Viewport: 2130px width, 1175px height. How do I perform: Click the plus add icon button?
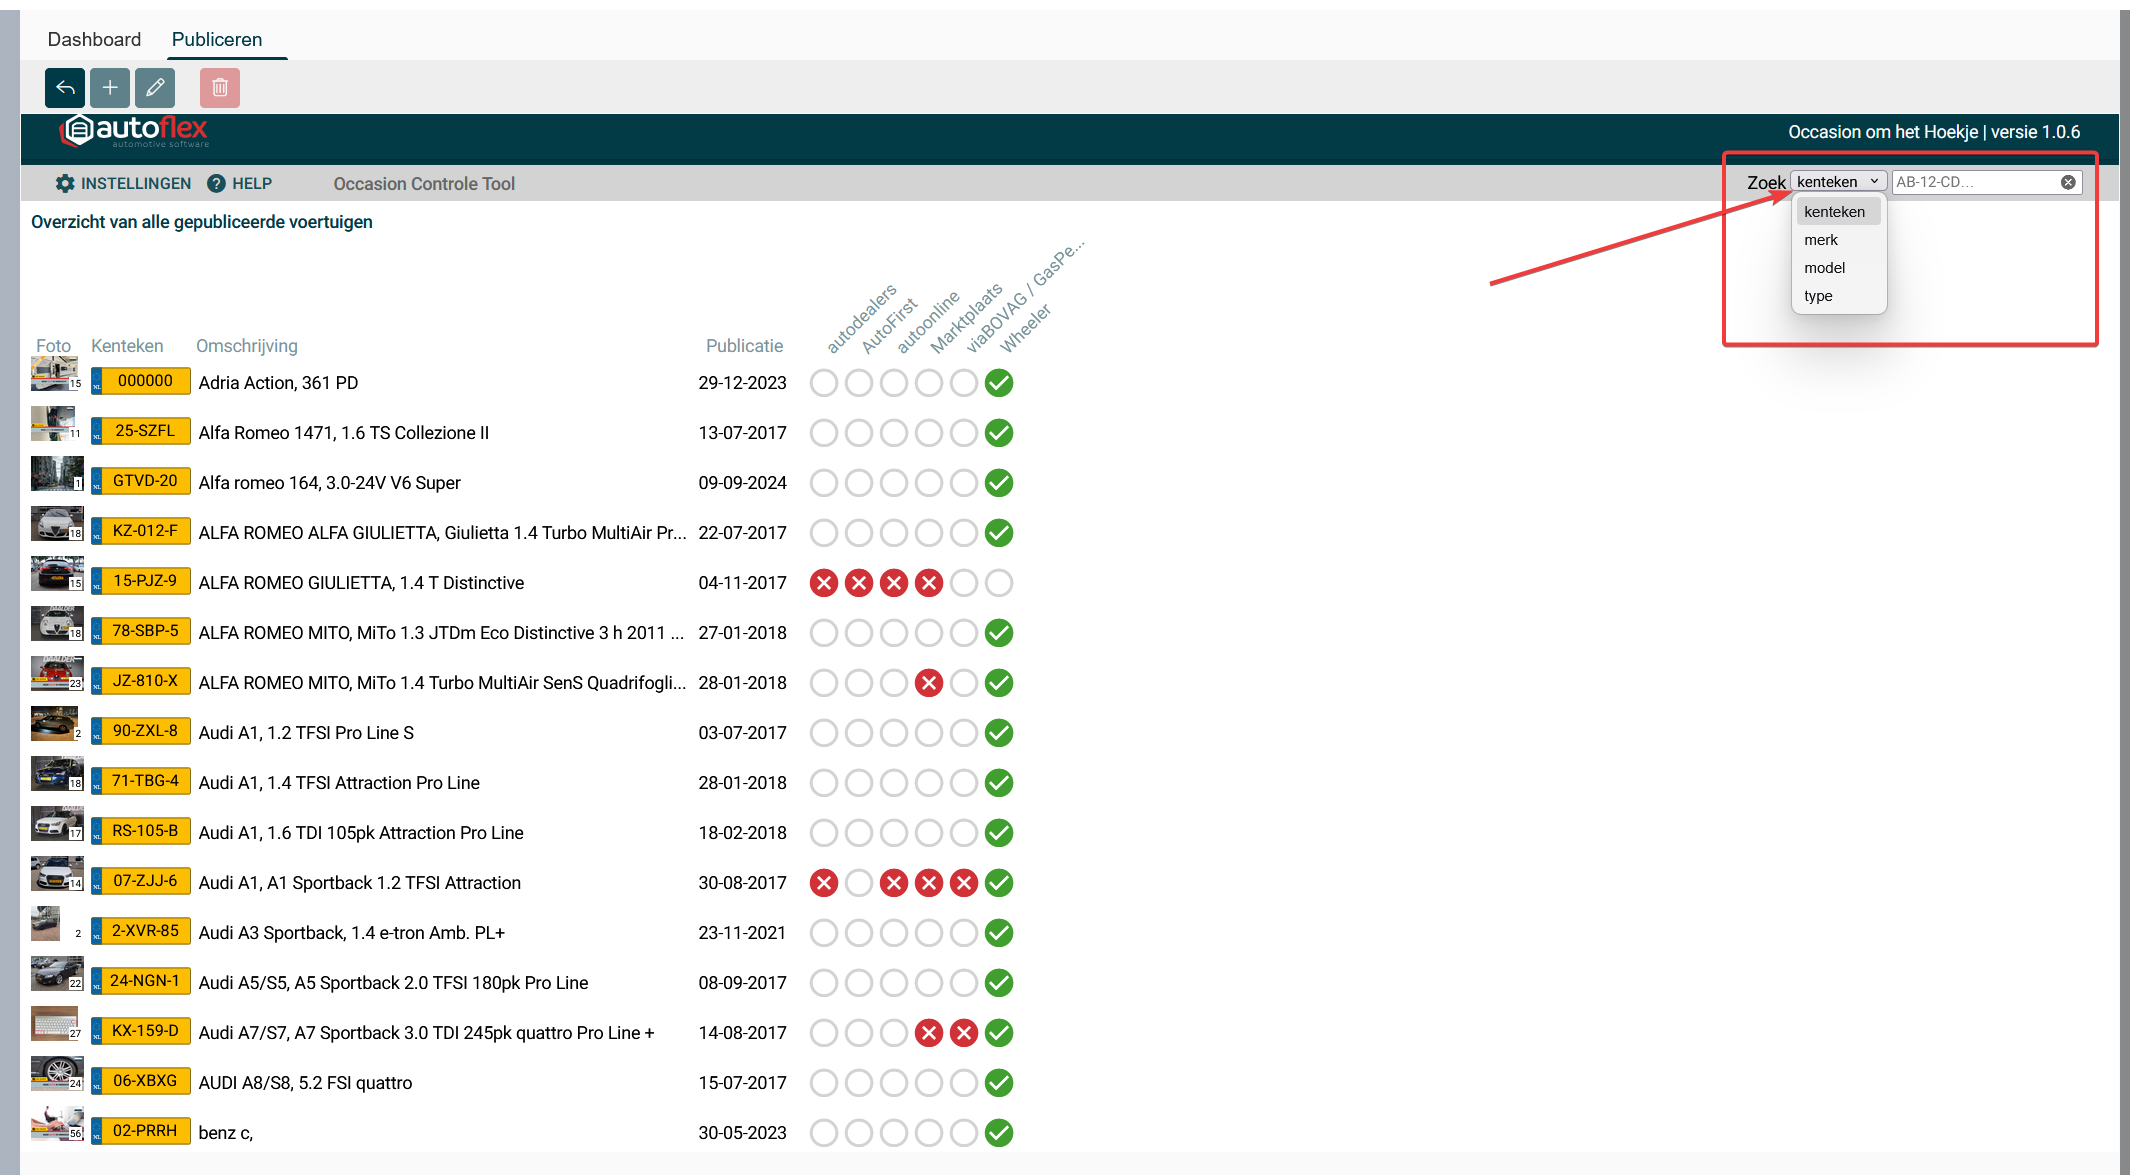pyautogui.click(x=110, y=88)
